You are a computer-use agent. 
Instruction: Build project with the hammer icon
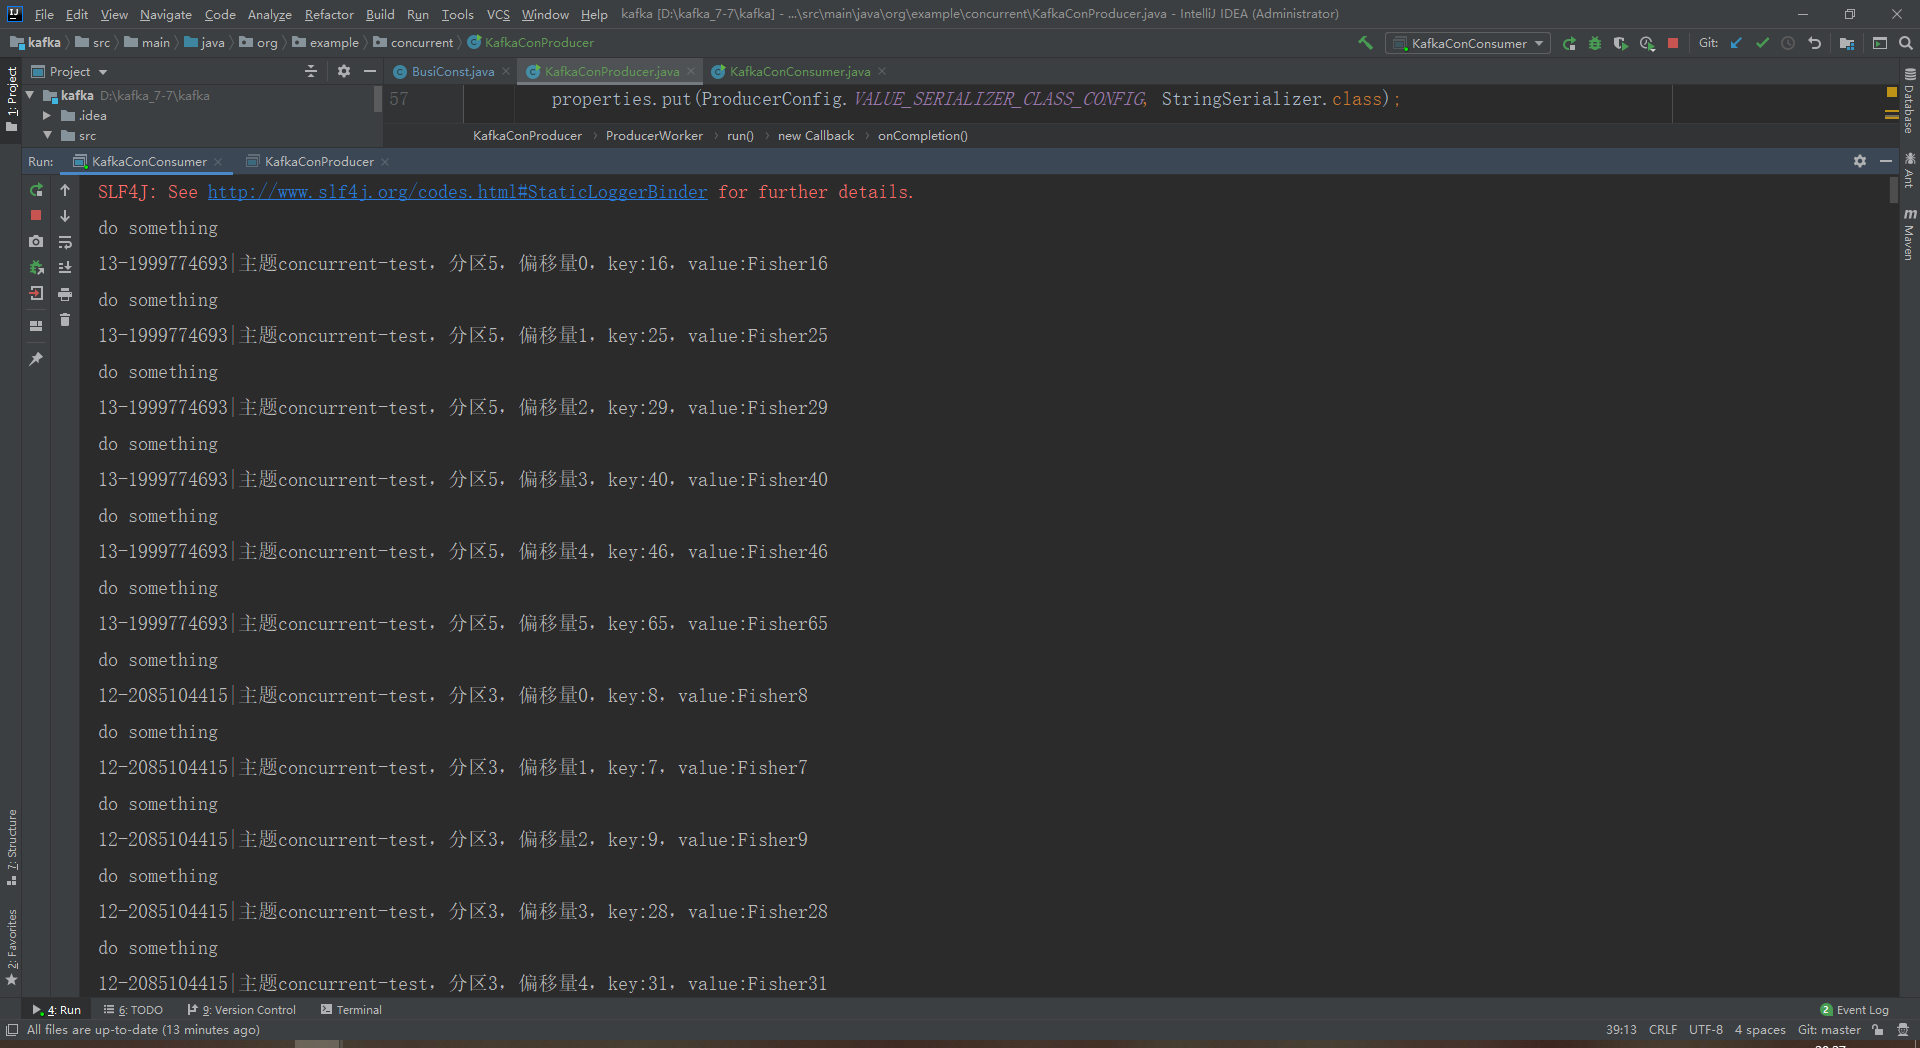(1365, 43)
